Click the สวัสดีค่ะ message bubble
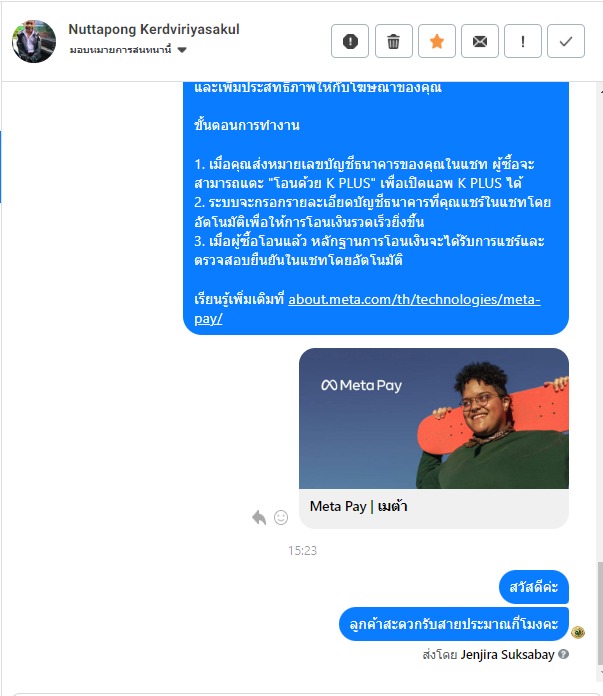 [534, 587]
